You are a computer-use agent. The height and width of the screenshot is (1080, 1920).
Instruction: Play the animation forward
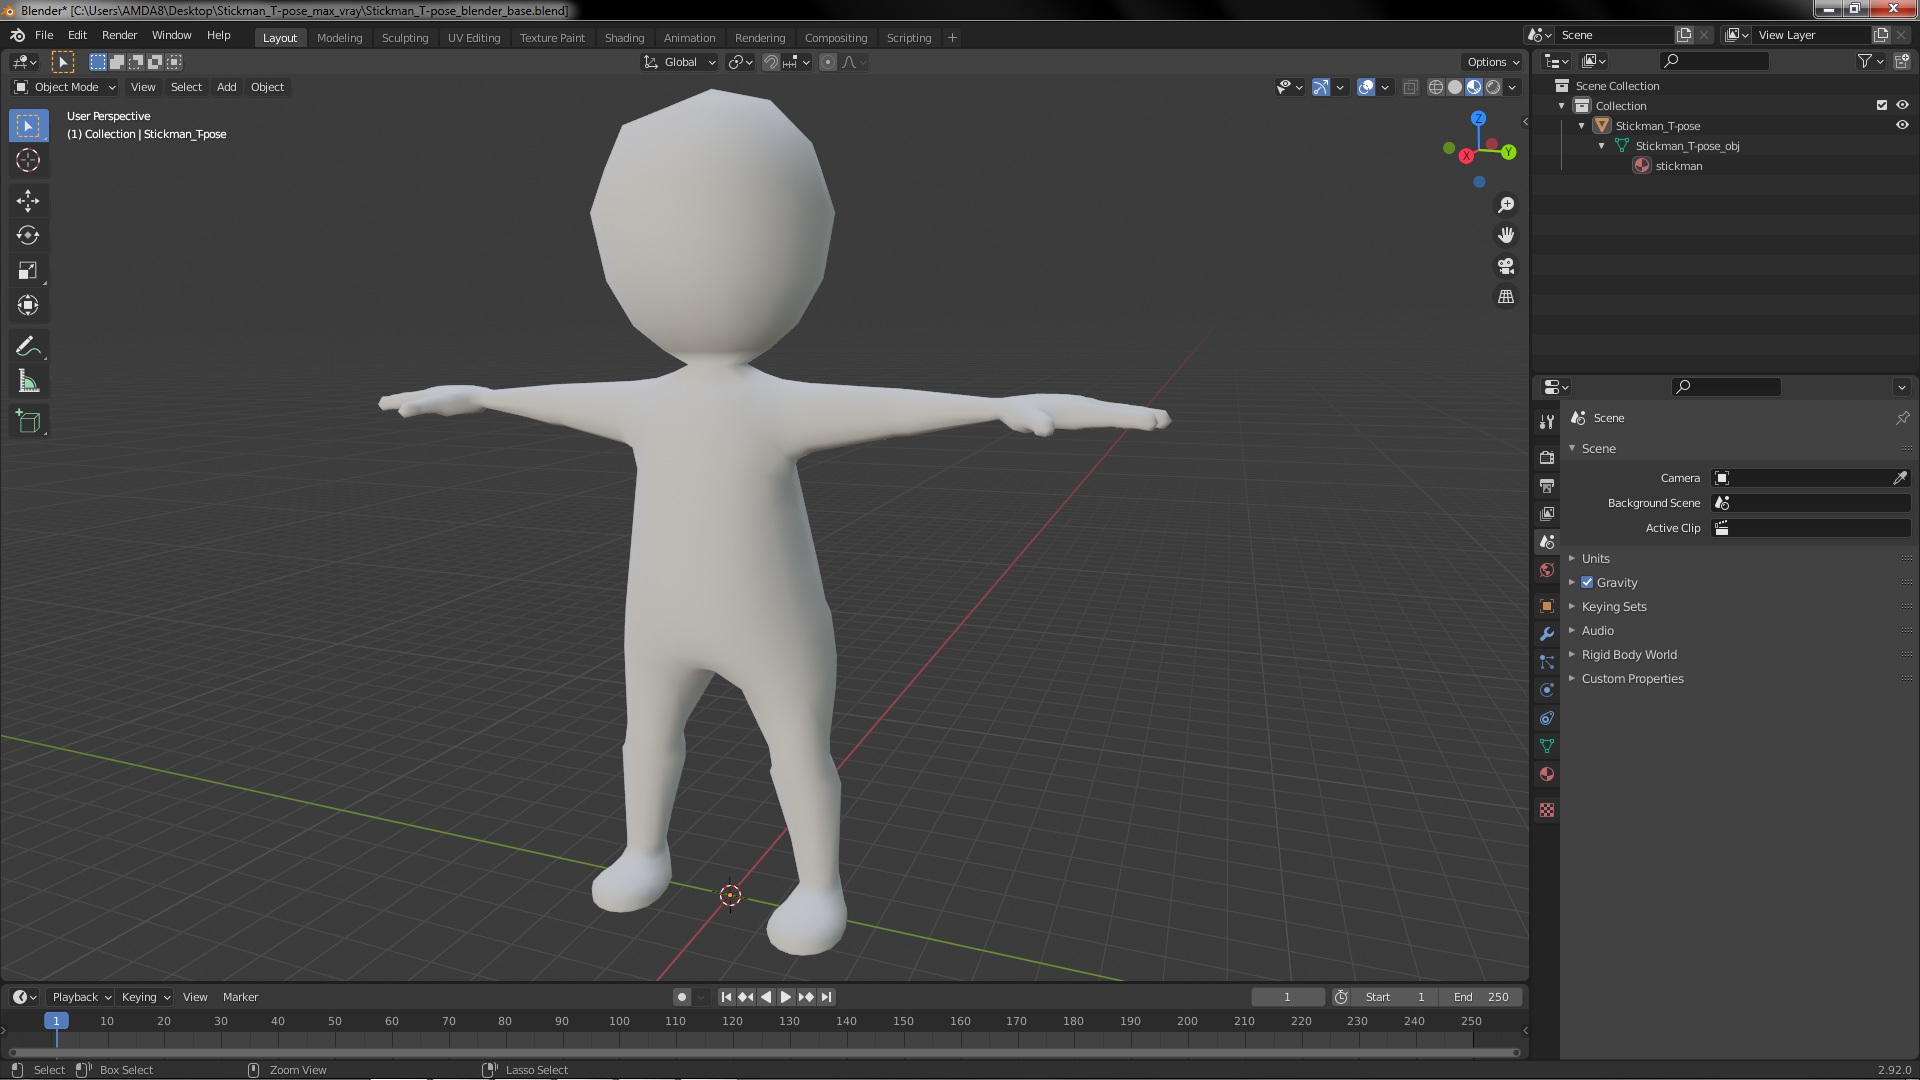coord(786,997)
